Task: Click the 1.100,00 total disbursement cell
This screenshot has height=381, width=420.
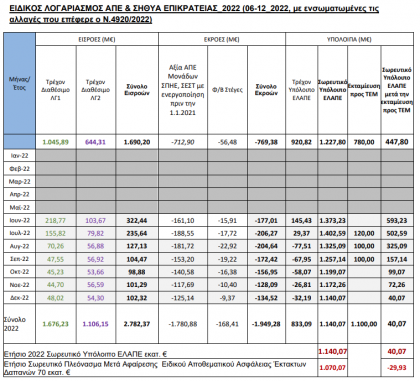Action: tap(364, 324)
